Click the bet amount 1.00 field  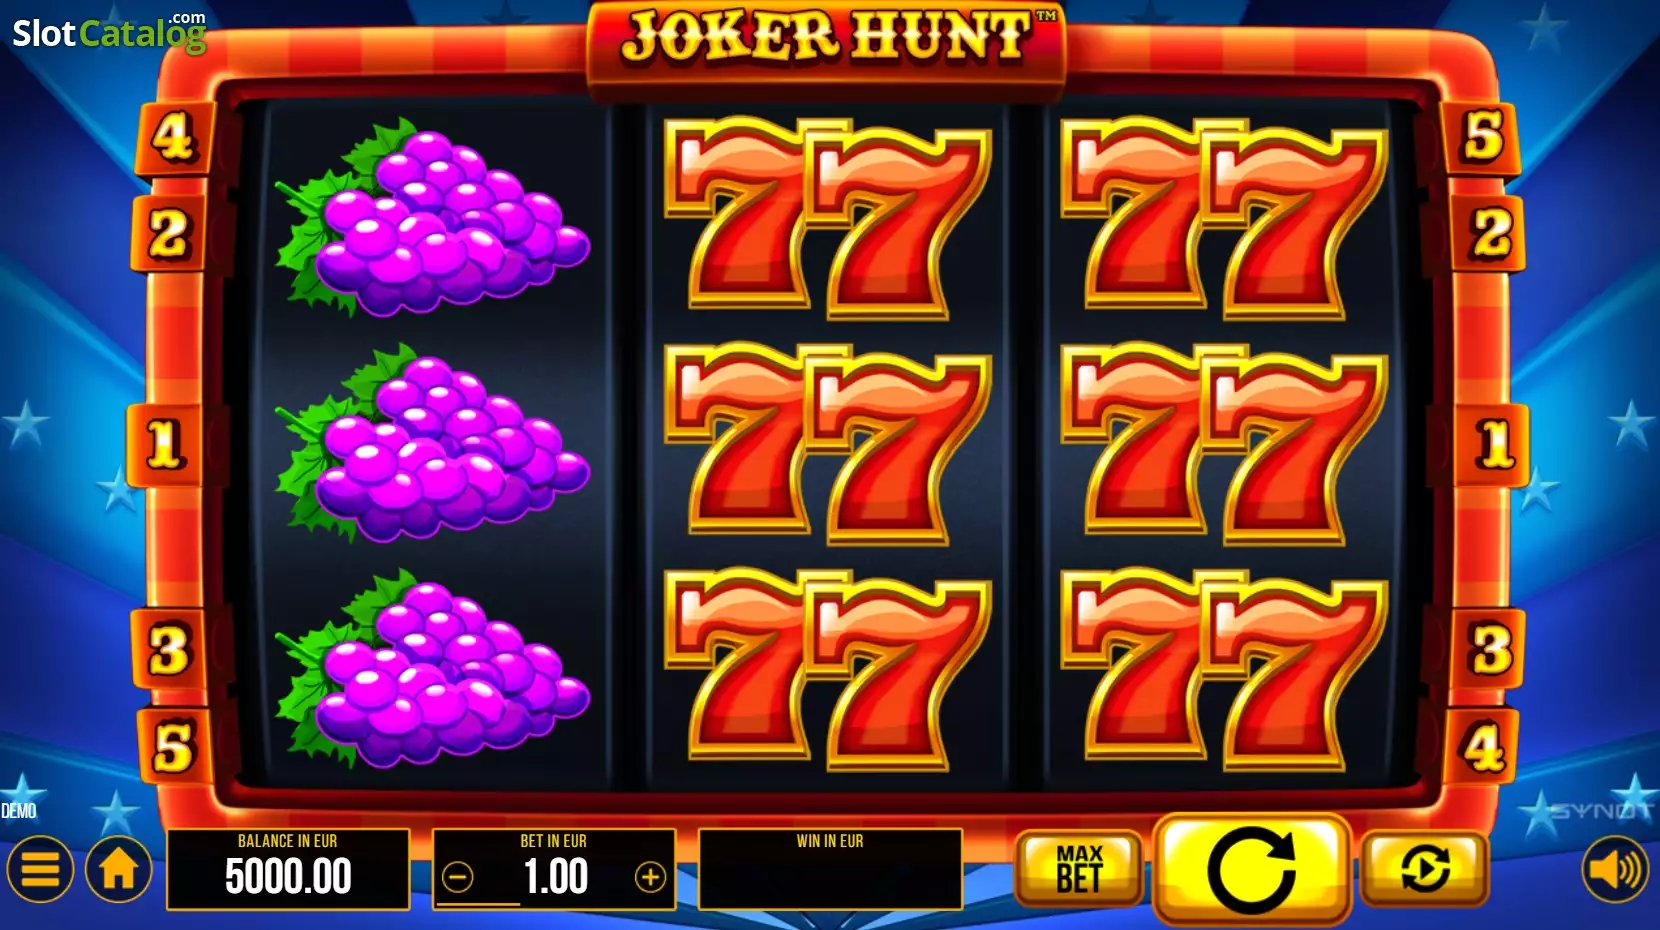click(554, 869)
